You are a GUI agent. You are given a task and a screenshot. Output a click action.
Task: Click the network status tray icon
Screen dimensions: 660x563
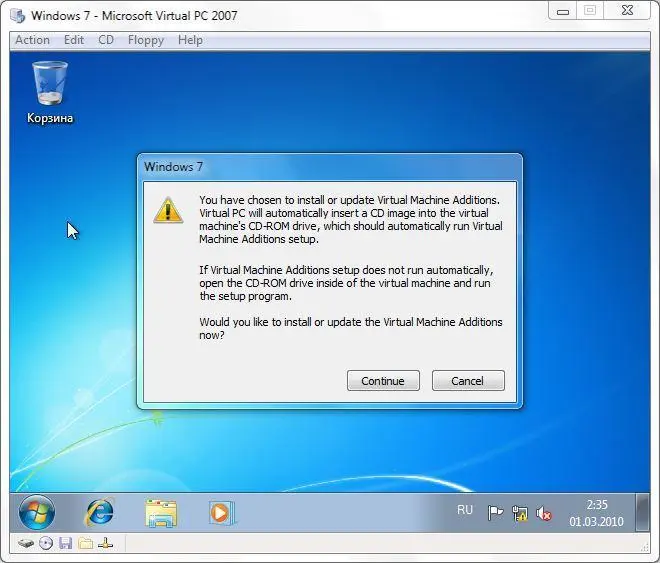(x=520, y=513)
